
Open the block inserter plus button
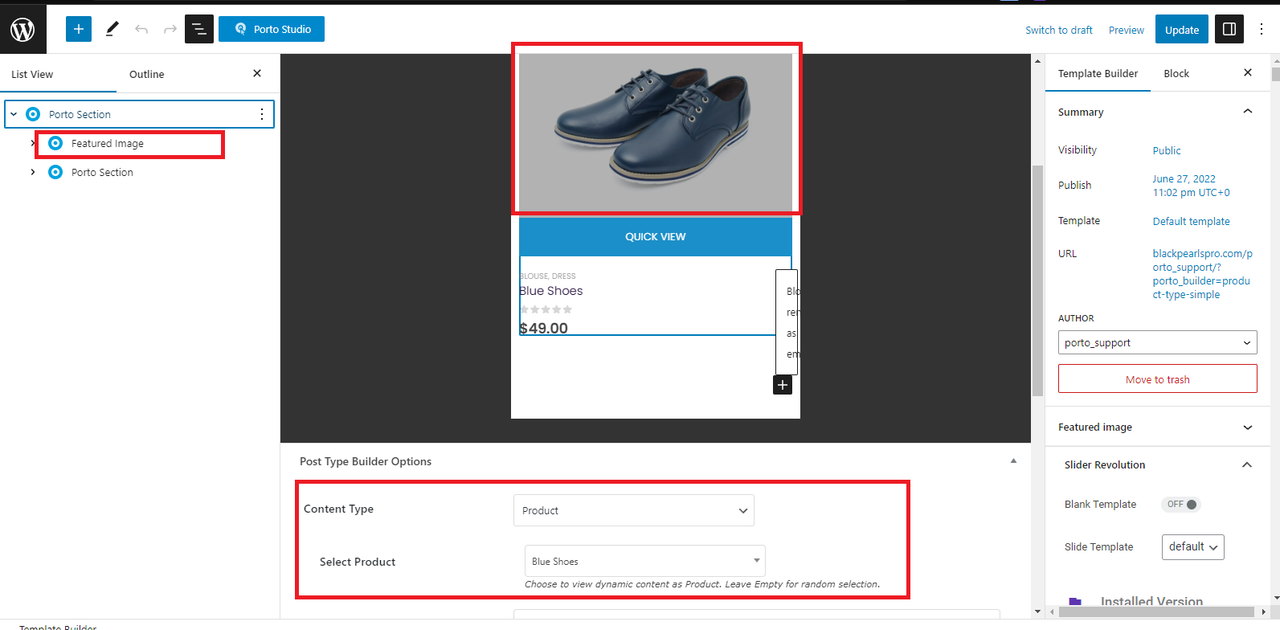[x=79, y=29]
